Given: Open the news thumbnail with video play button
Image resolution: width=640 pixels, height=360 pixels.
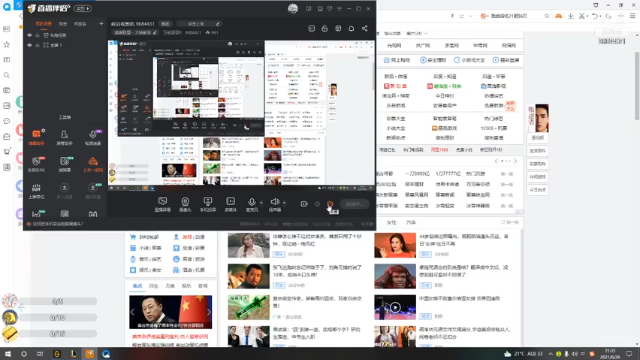Looking at the screenshot, I should click(x=395, y=307).
